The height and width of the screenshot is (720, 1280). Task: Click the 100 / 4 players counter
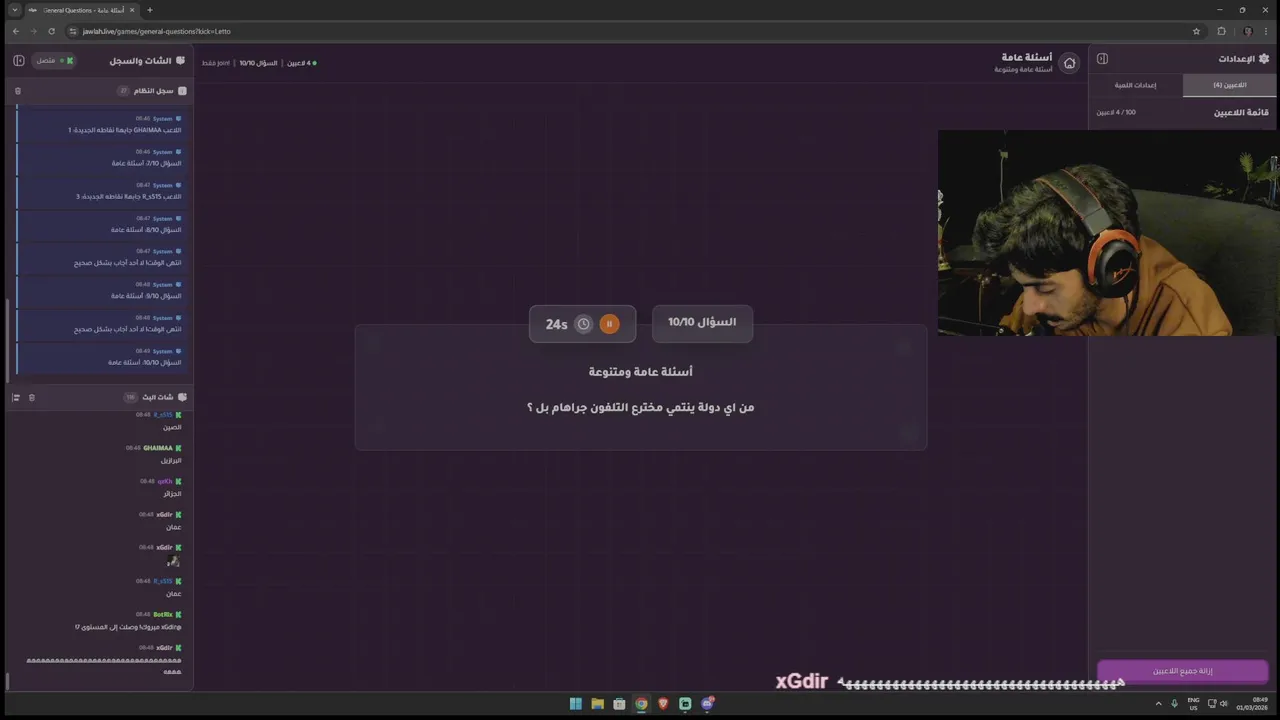[1116, 112]
